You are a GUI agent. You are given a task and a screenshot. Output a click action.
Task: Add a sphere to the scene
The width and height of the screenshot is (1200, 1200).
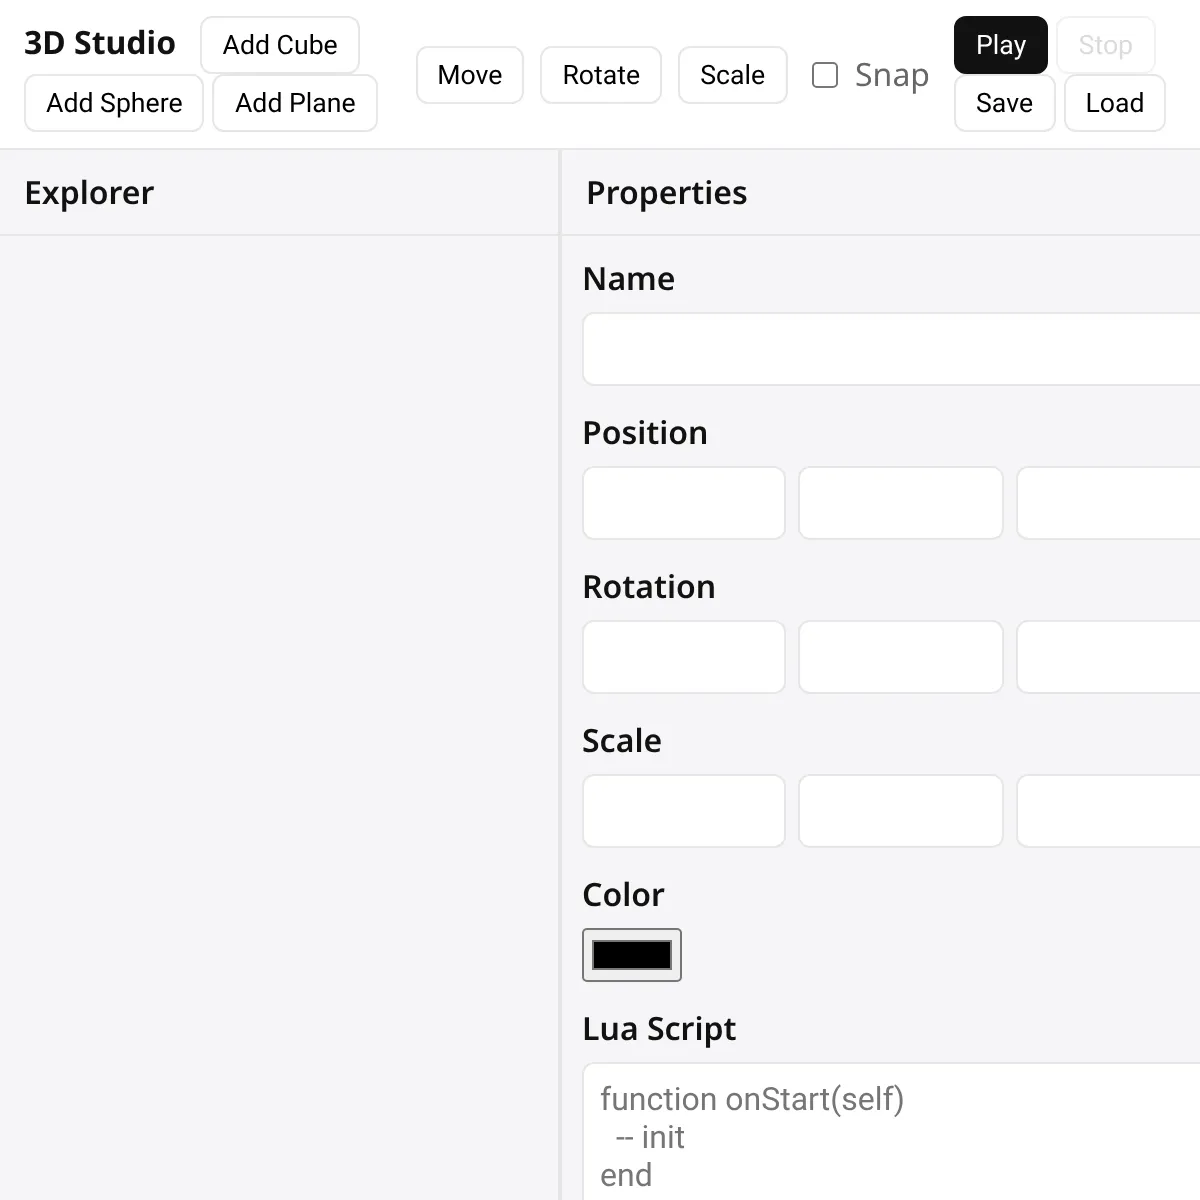pos(114,103)
